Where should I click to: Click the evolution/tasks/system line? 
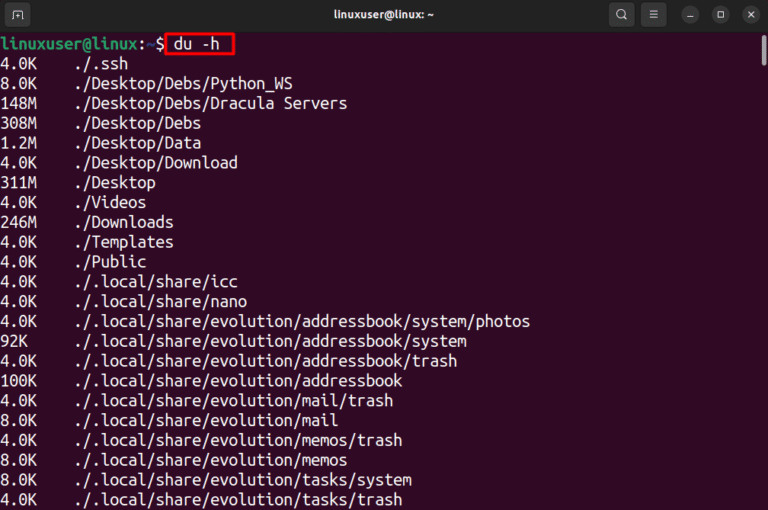click(206, 480)
